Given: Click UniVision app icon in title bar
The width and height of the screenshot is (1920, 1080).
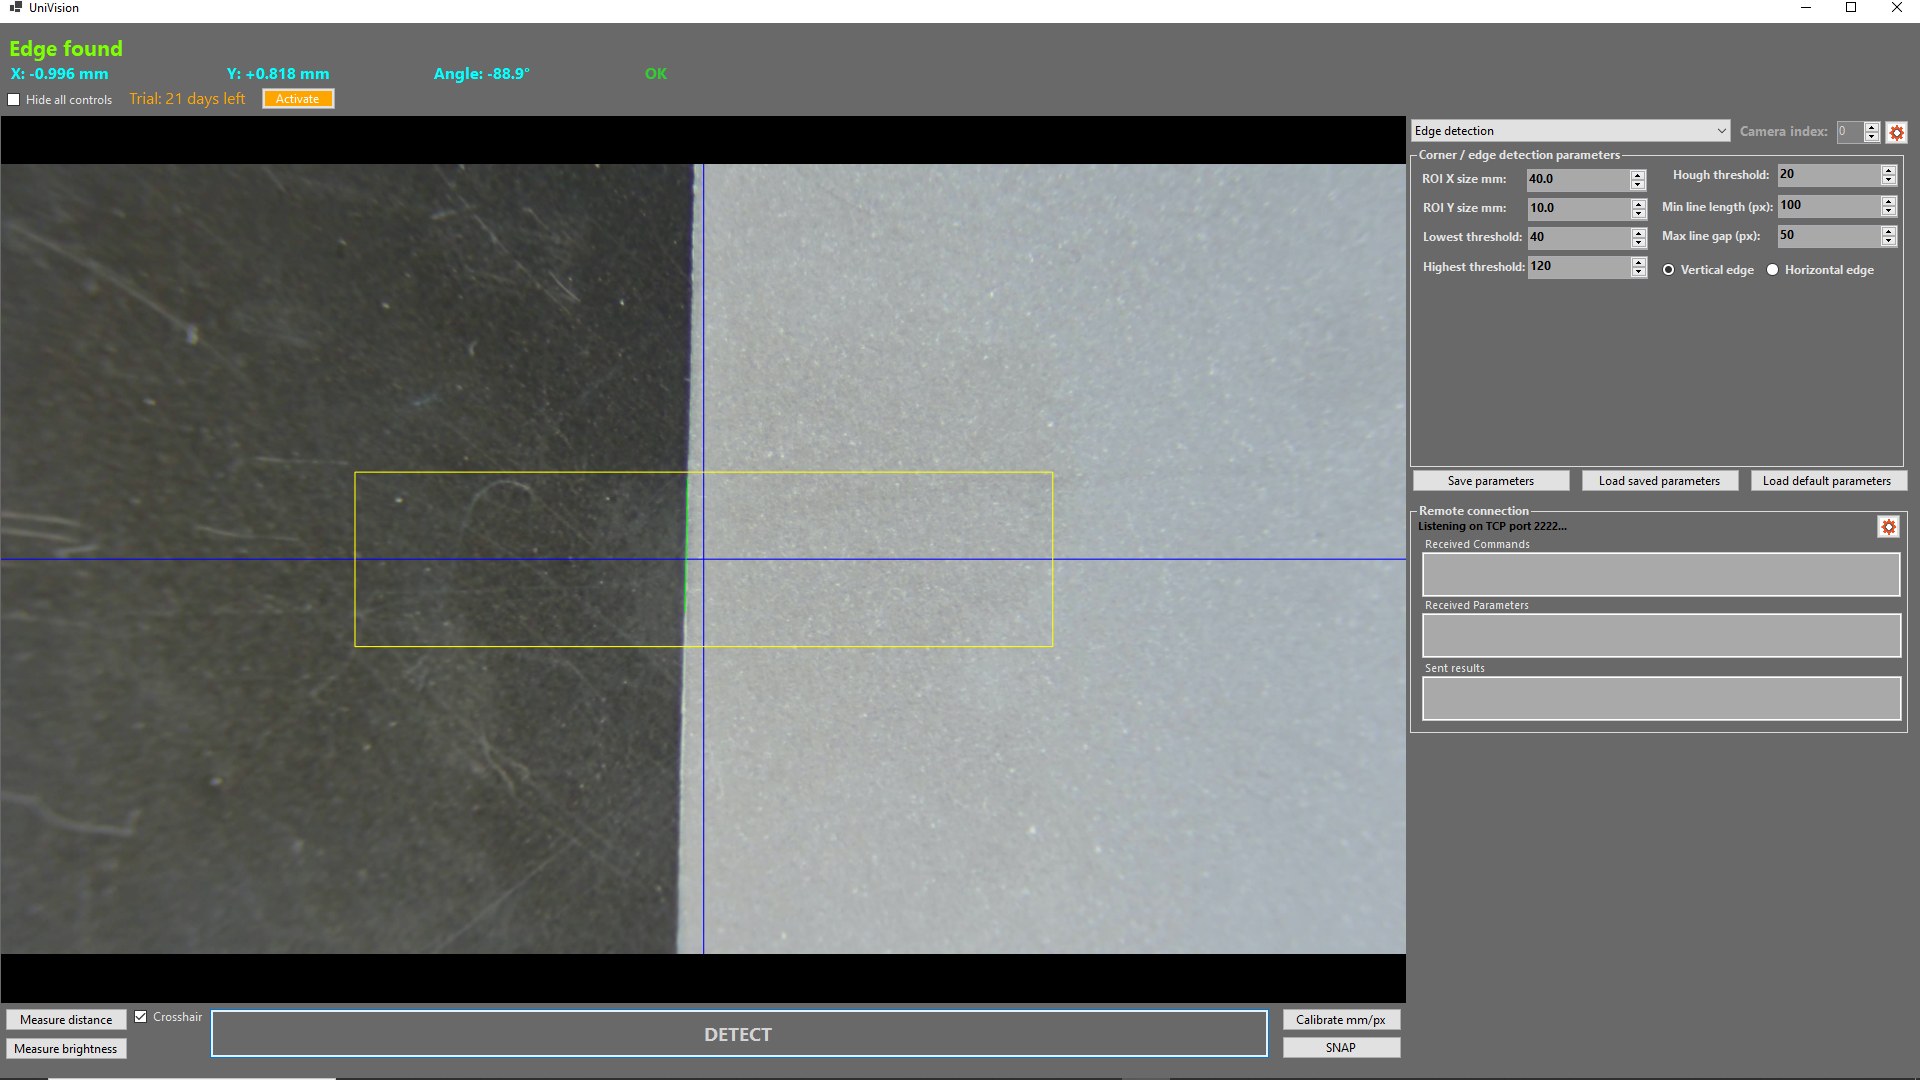Looking at the screenshot, I should tap(15, 7).
